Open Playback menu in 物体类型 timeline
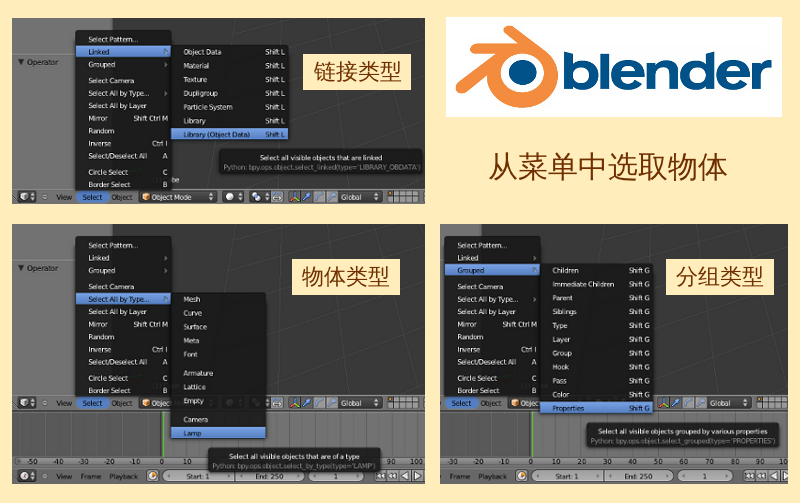The height and width of the screenshot is (503, 800). pyautogui.click(x=123, y=476)
